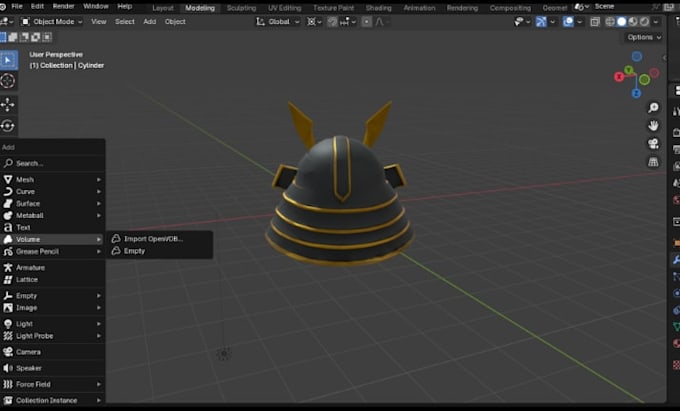The width and height of the screenshot is (680, 411).
Task: Open selectability and visibility dropdown
Action: (x=521, y=22)
